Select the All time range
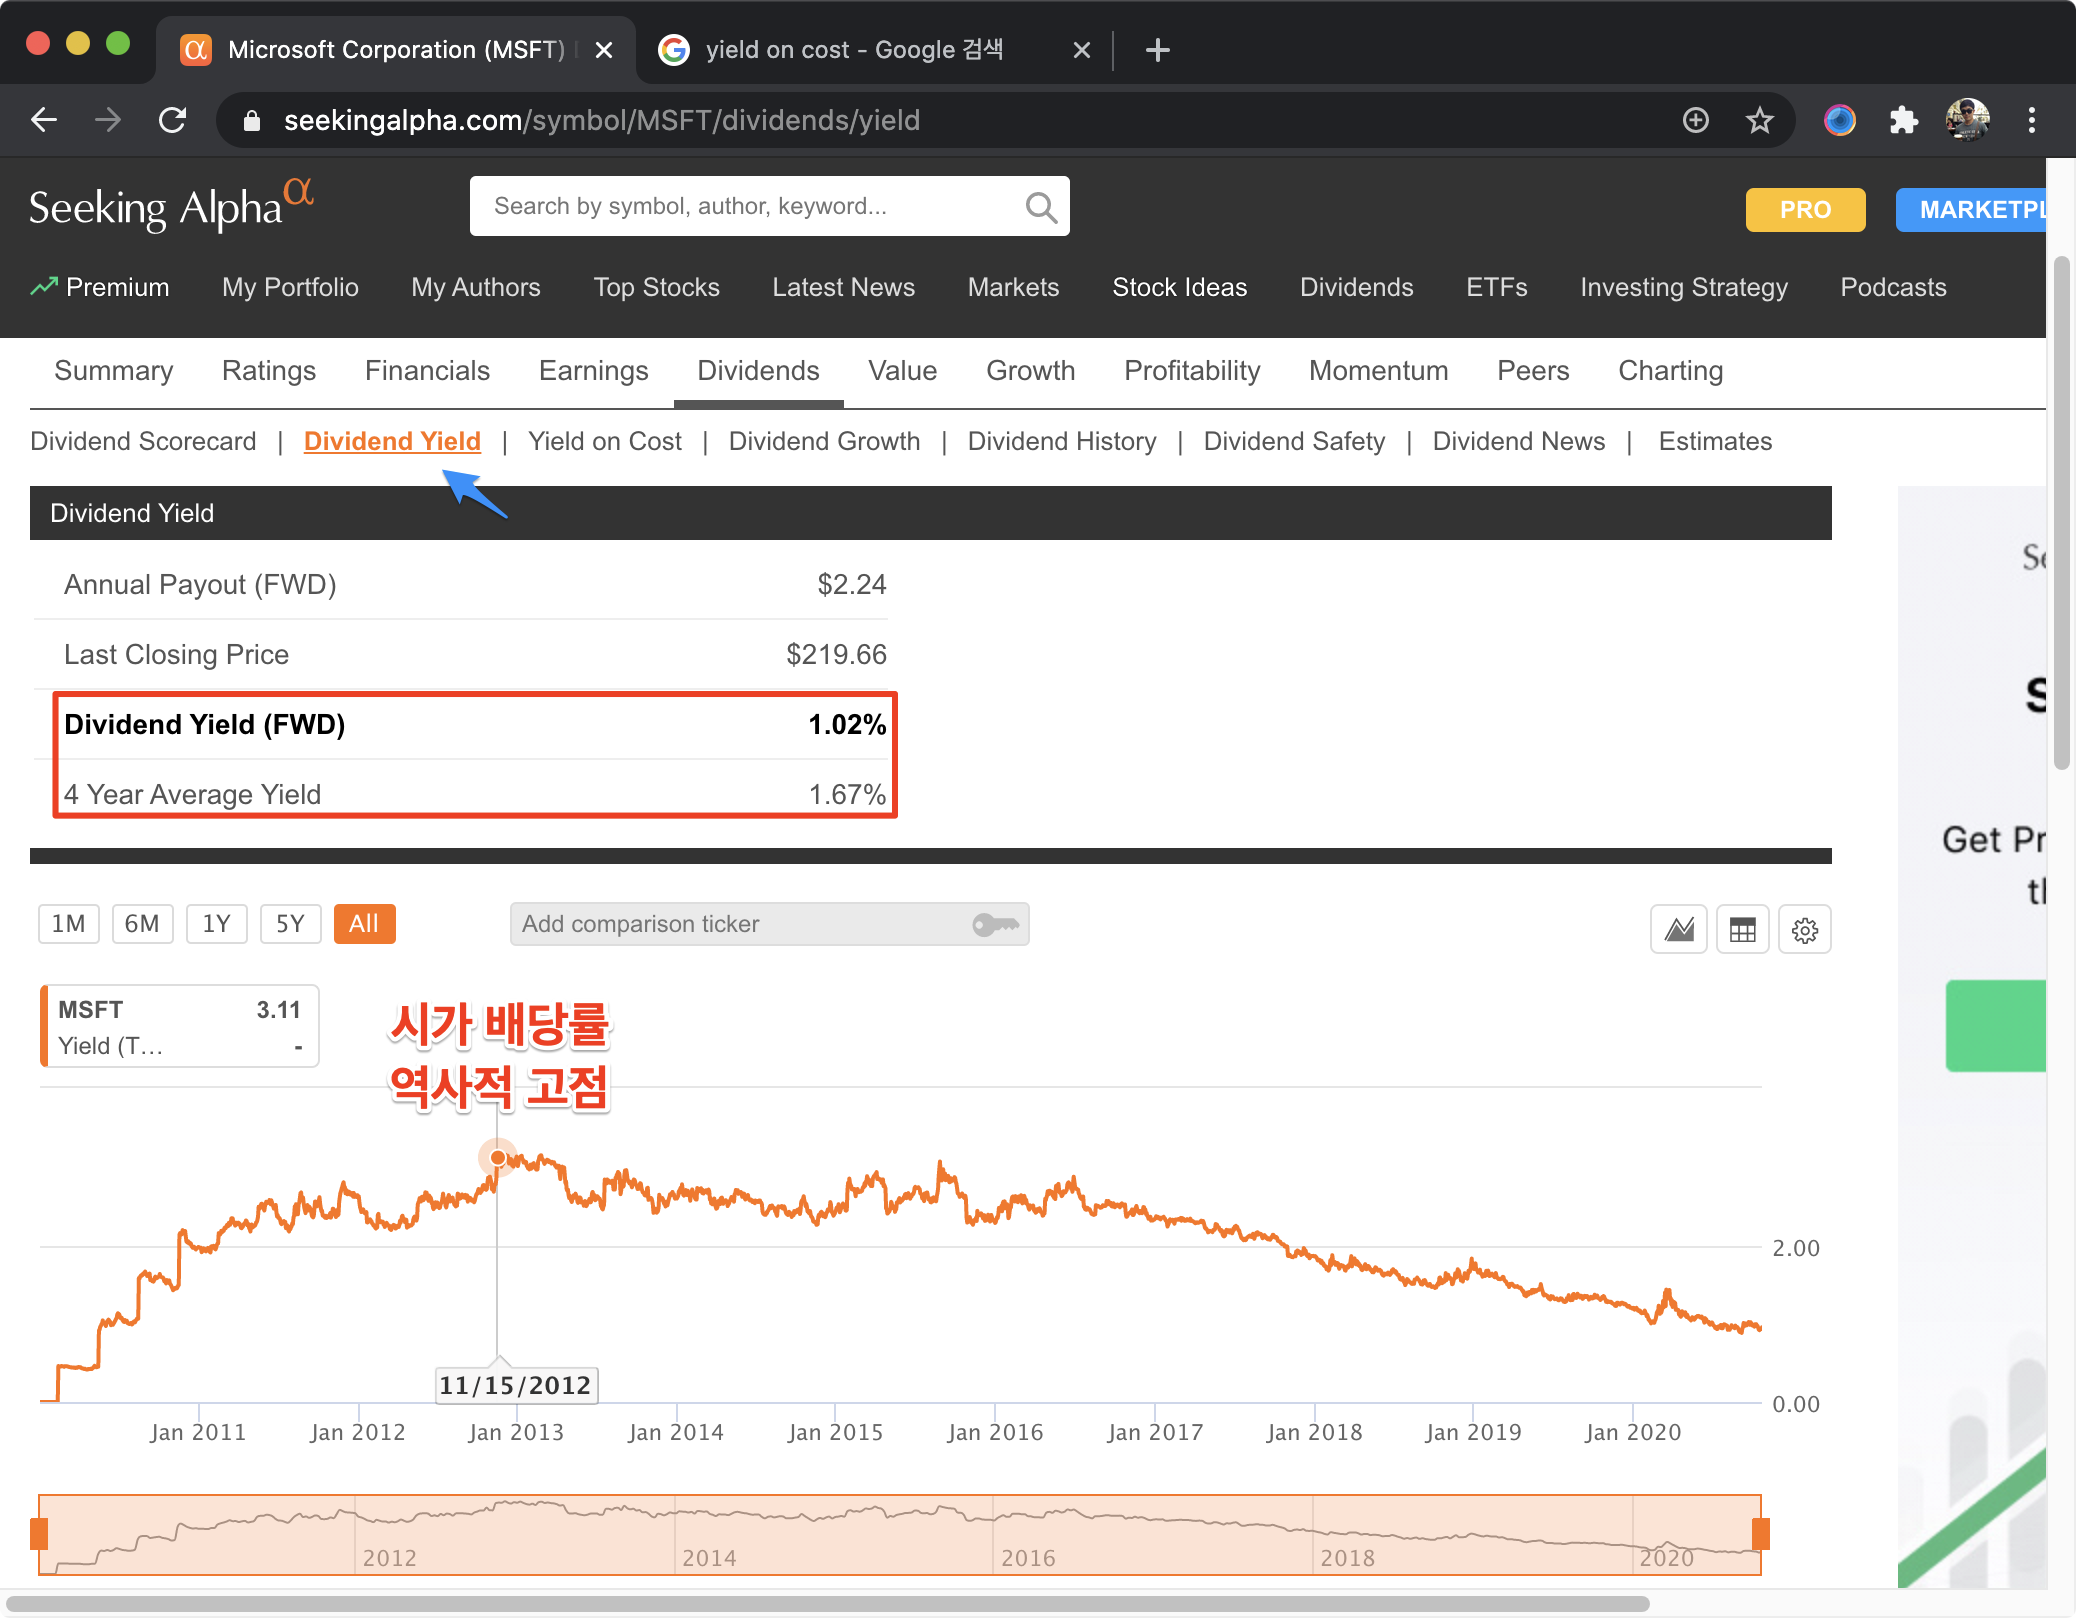This screenshot has width=2076, height=1618. tap(364, 924)
